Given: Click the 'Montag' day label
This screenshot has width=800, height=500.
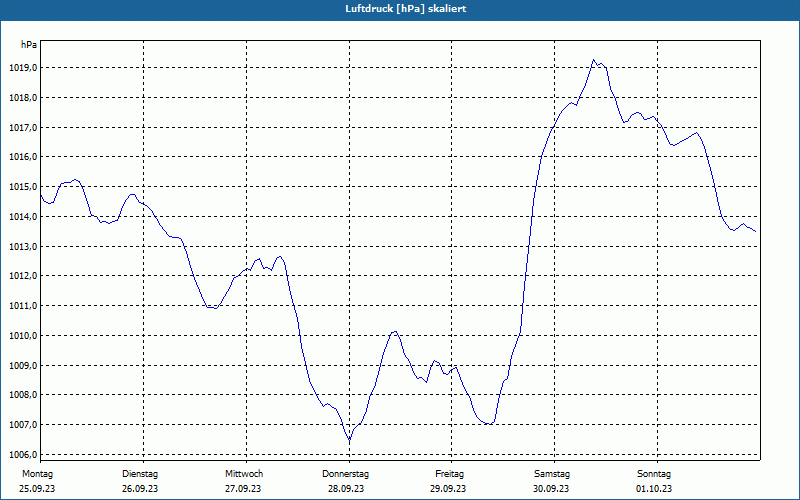Looking at the screenshot, I should (x=37, y=474).
